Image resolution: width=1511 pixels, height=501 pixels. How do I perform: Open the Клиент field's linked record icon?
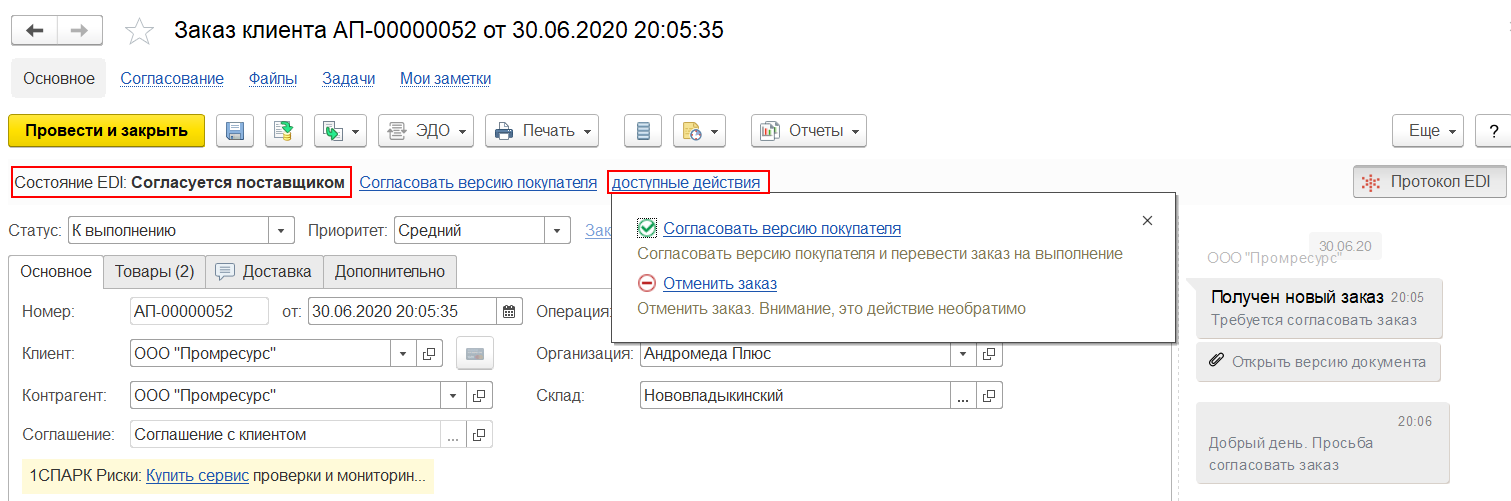[427, 353]
